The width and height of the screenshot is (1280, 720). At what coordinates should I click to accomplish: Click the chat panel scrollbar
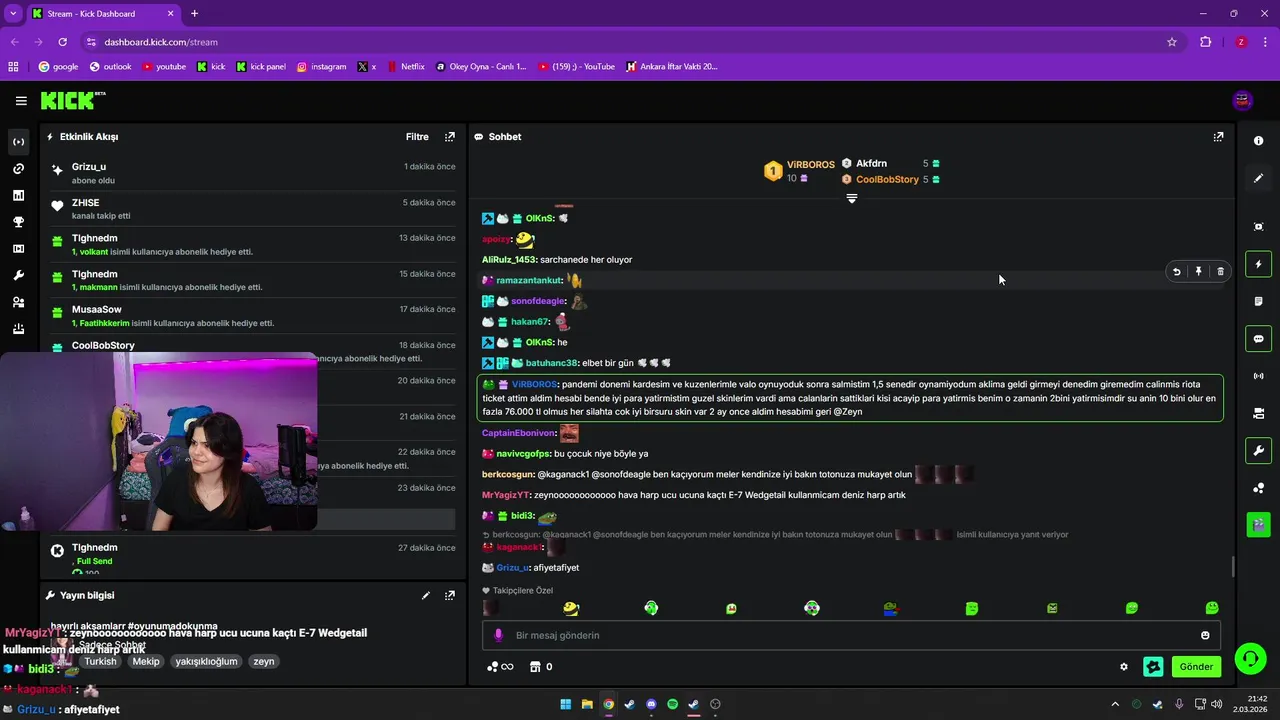tap(1232, 567)
